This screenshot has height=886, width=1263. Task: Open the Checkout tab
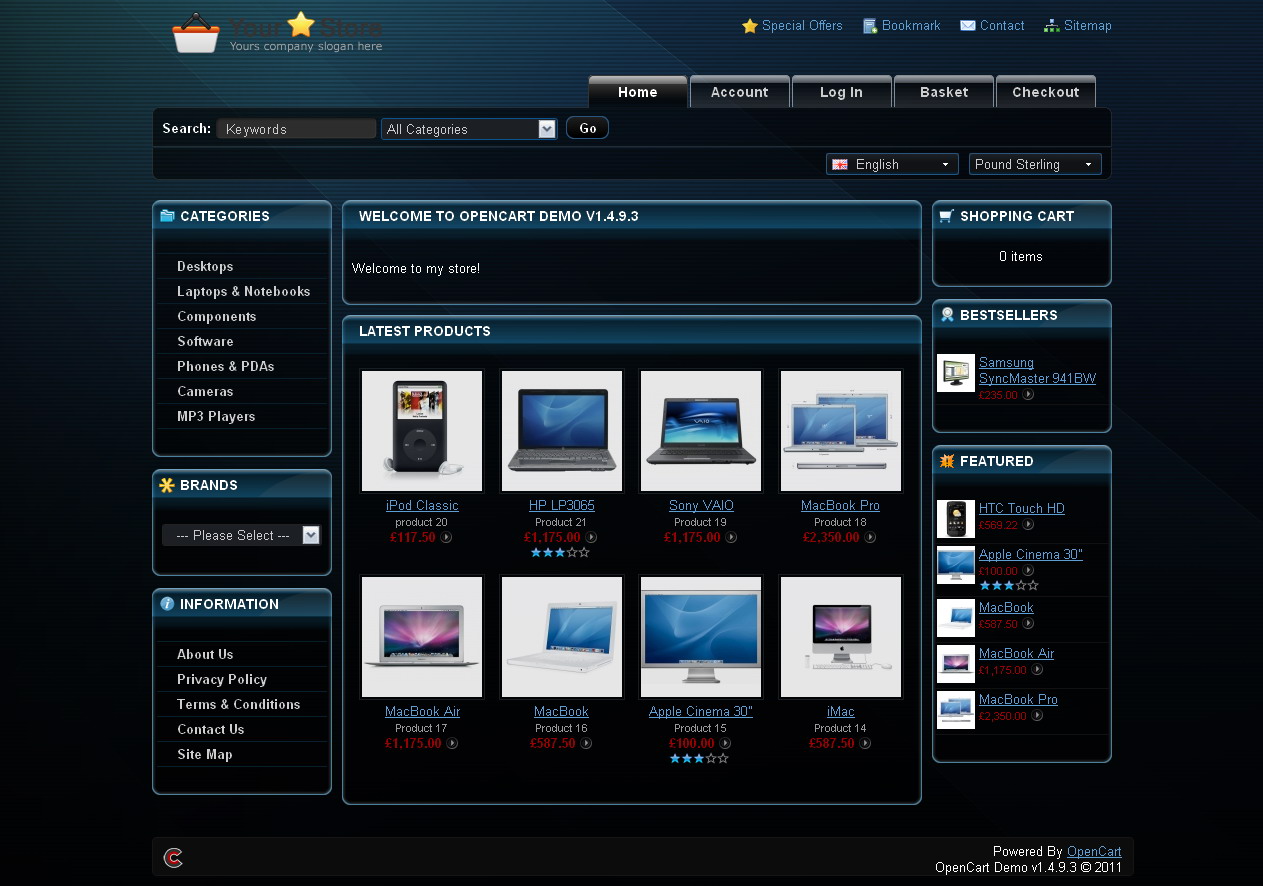(x=1046, y=92)
